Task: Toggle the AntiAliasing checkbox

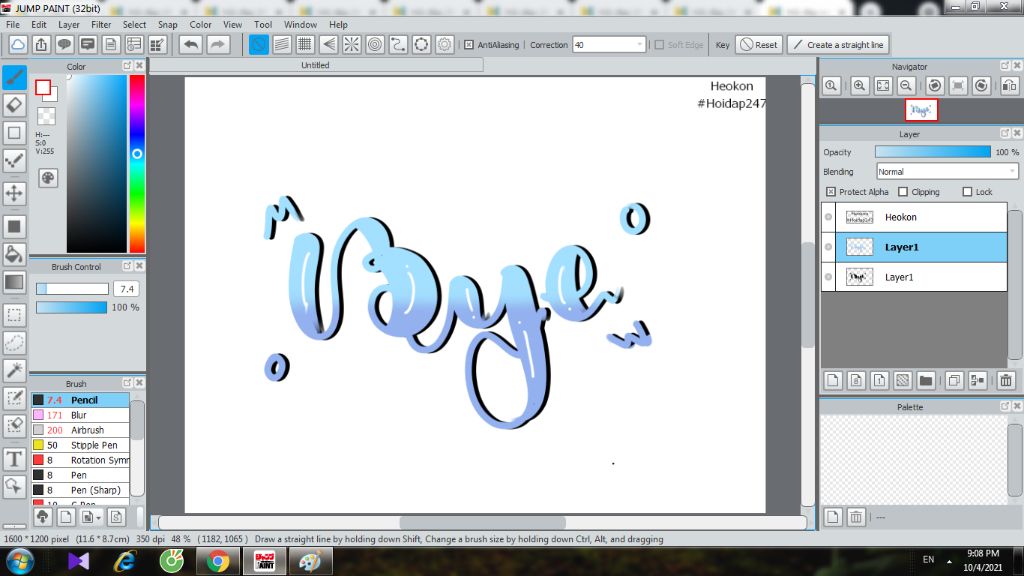Action: pyautogui.click(x=469, y=45)
